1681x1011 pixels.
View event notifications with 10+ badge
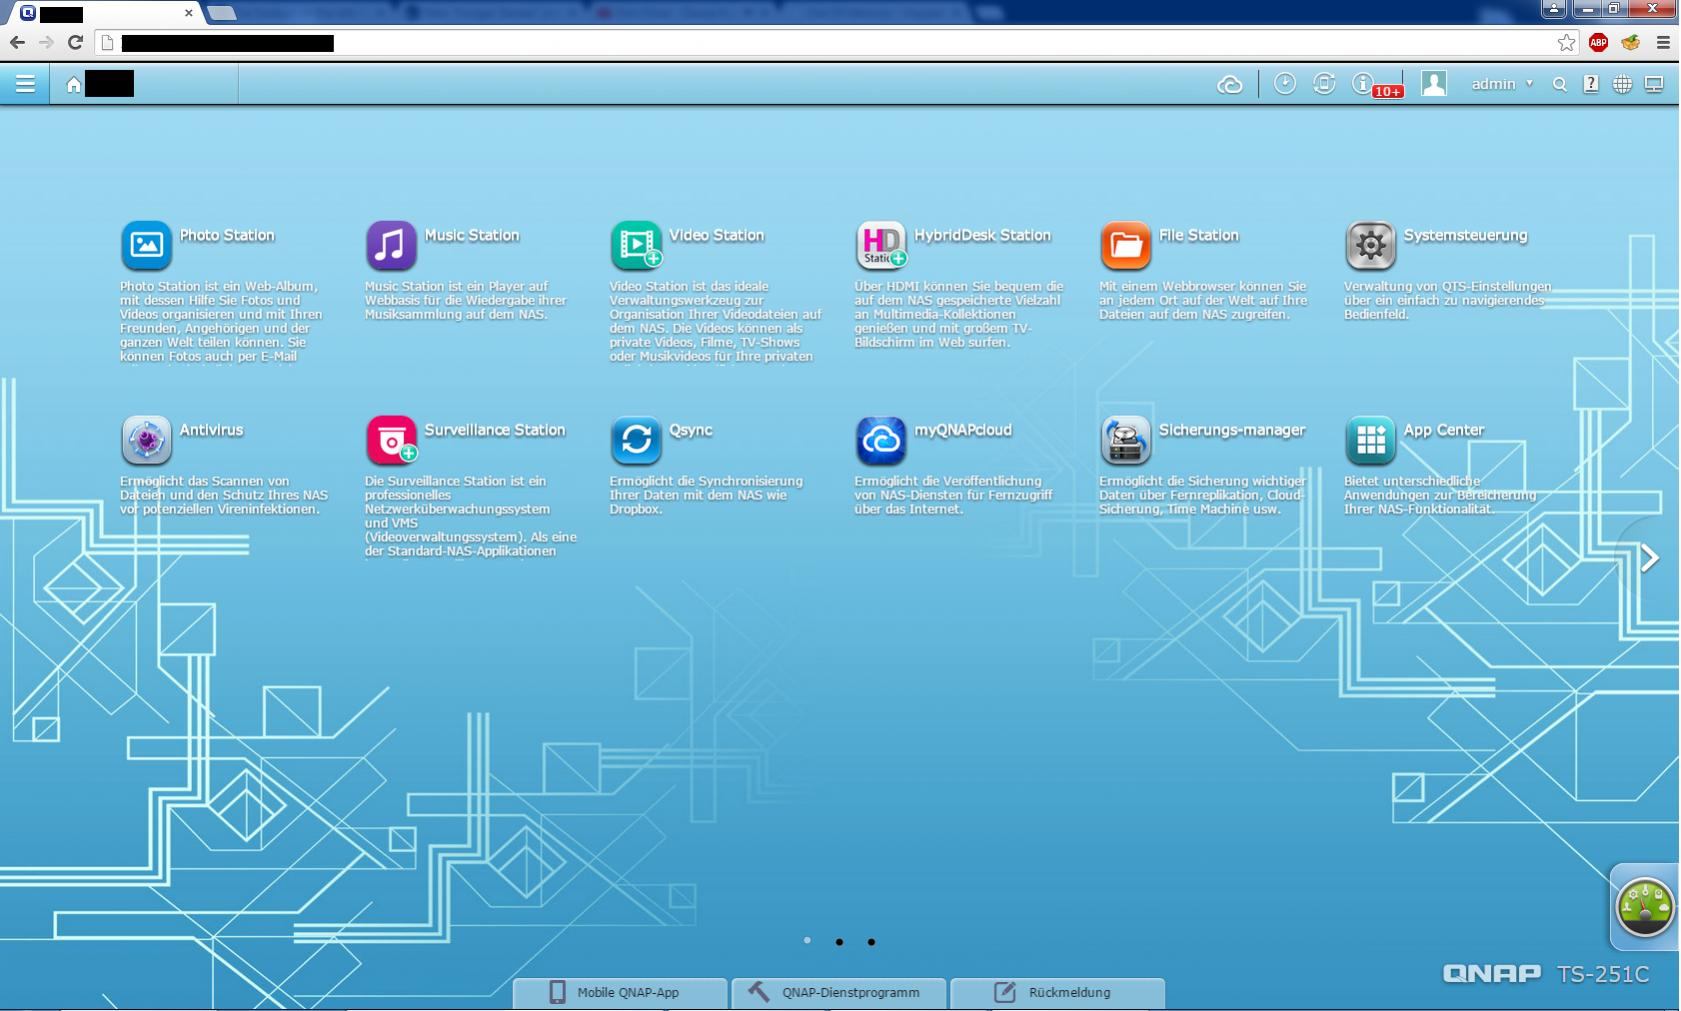coord(1375,85)
